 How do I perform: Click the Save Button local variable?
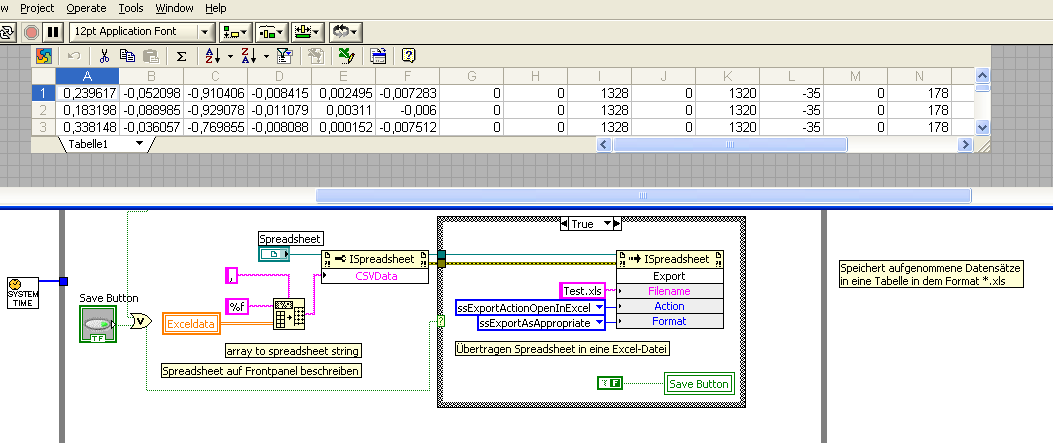pos(699,383)
